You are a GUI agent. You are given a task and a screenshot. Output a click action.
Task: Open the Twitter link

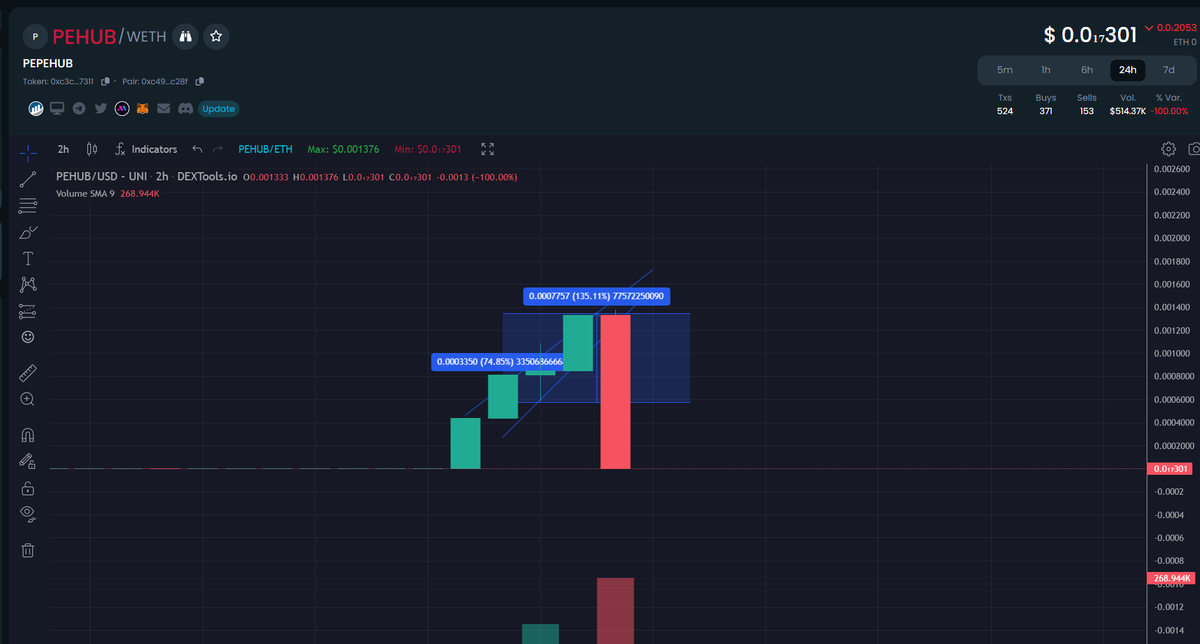100,108
